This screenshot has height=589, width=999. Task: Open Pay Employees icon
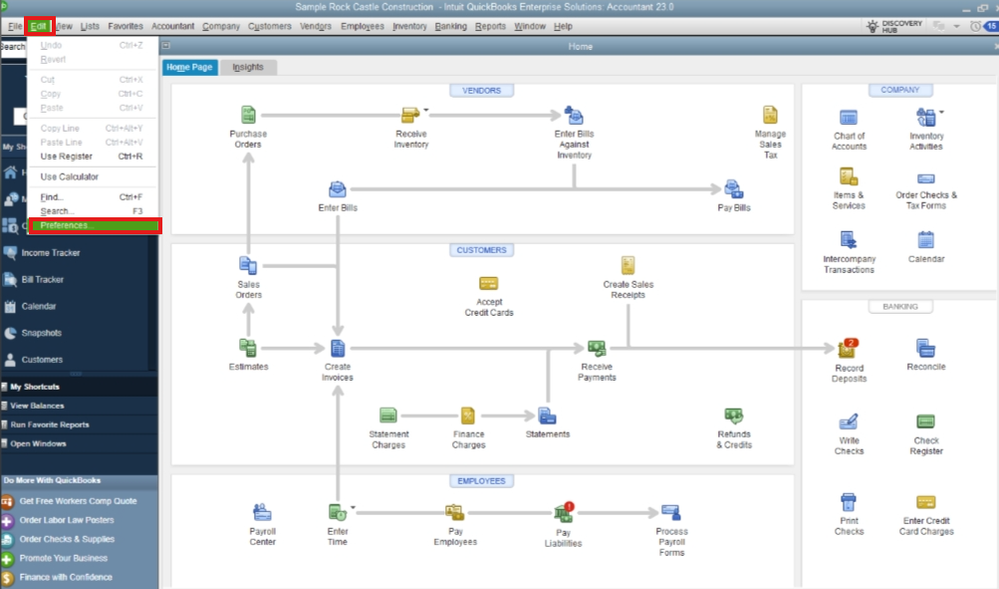[x=455, y=513]
